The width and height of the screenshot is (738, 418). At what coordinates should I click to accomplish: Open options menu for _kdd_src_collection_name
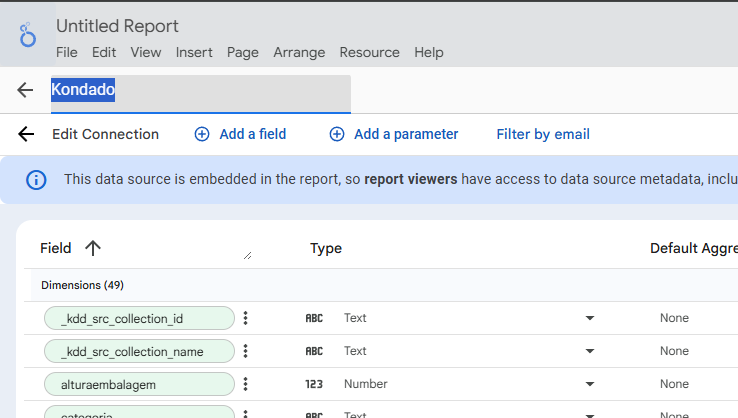pyautogui.click(x=245, y=351)
